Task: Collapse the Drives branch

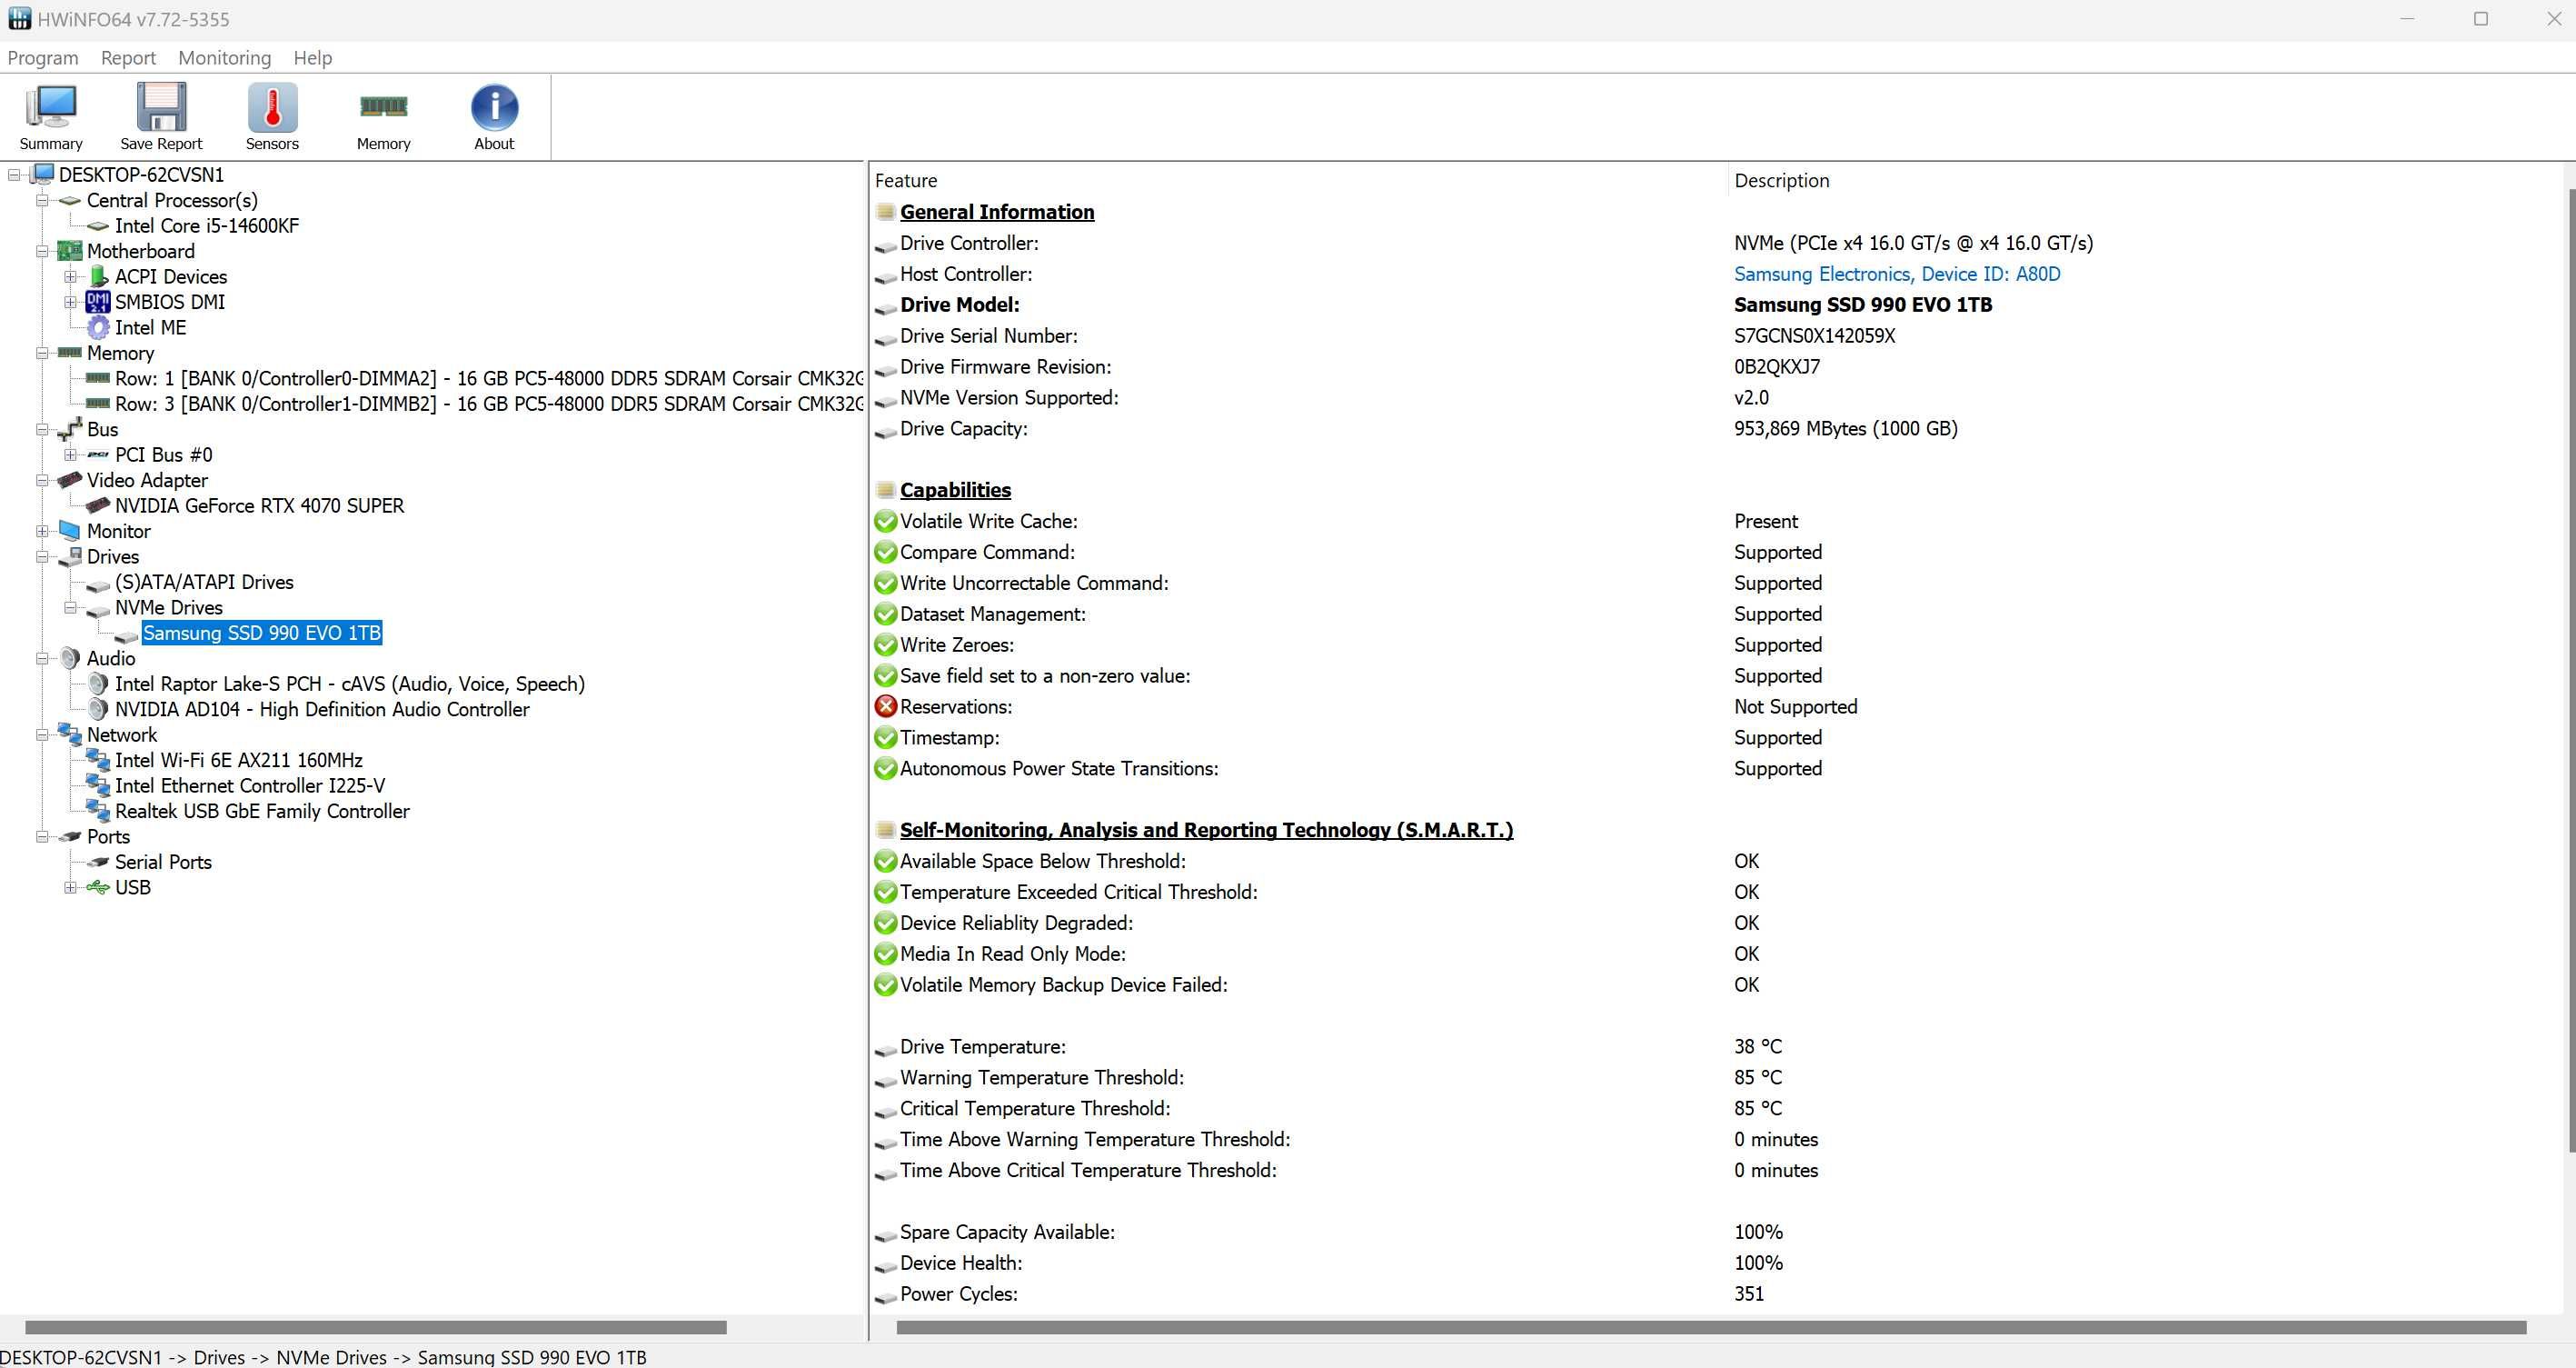Action: [42, 556]
